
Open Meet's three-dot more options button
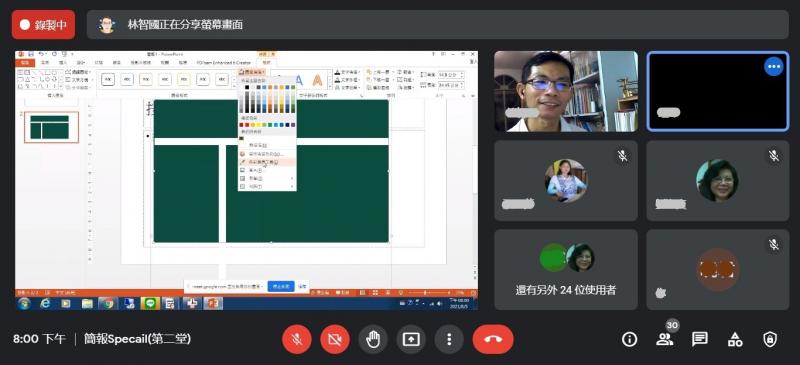(449, 339)
